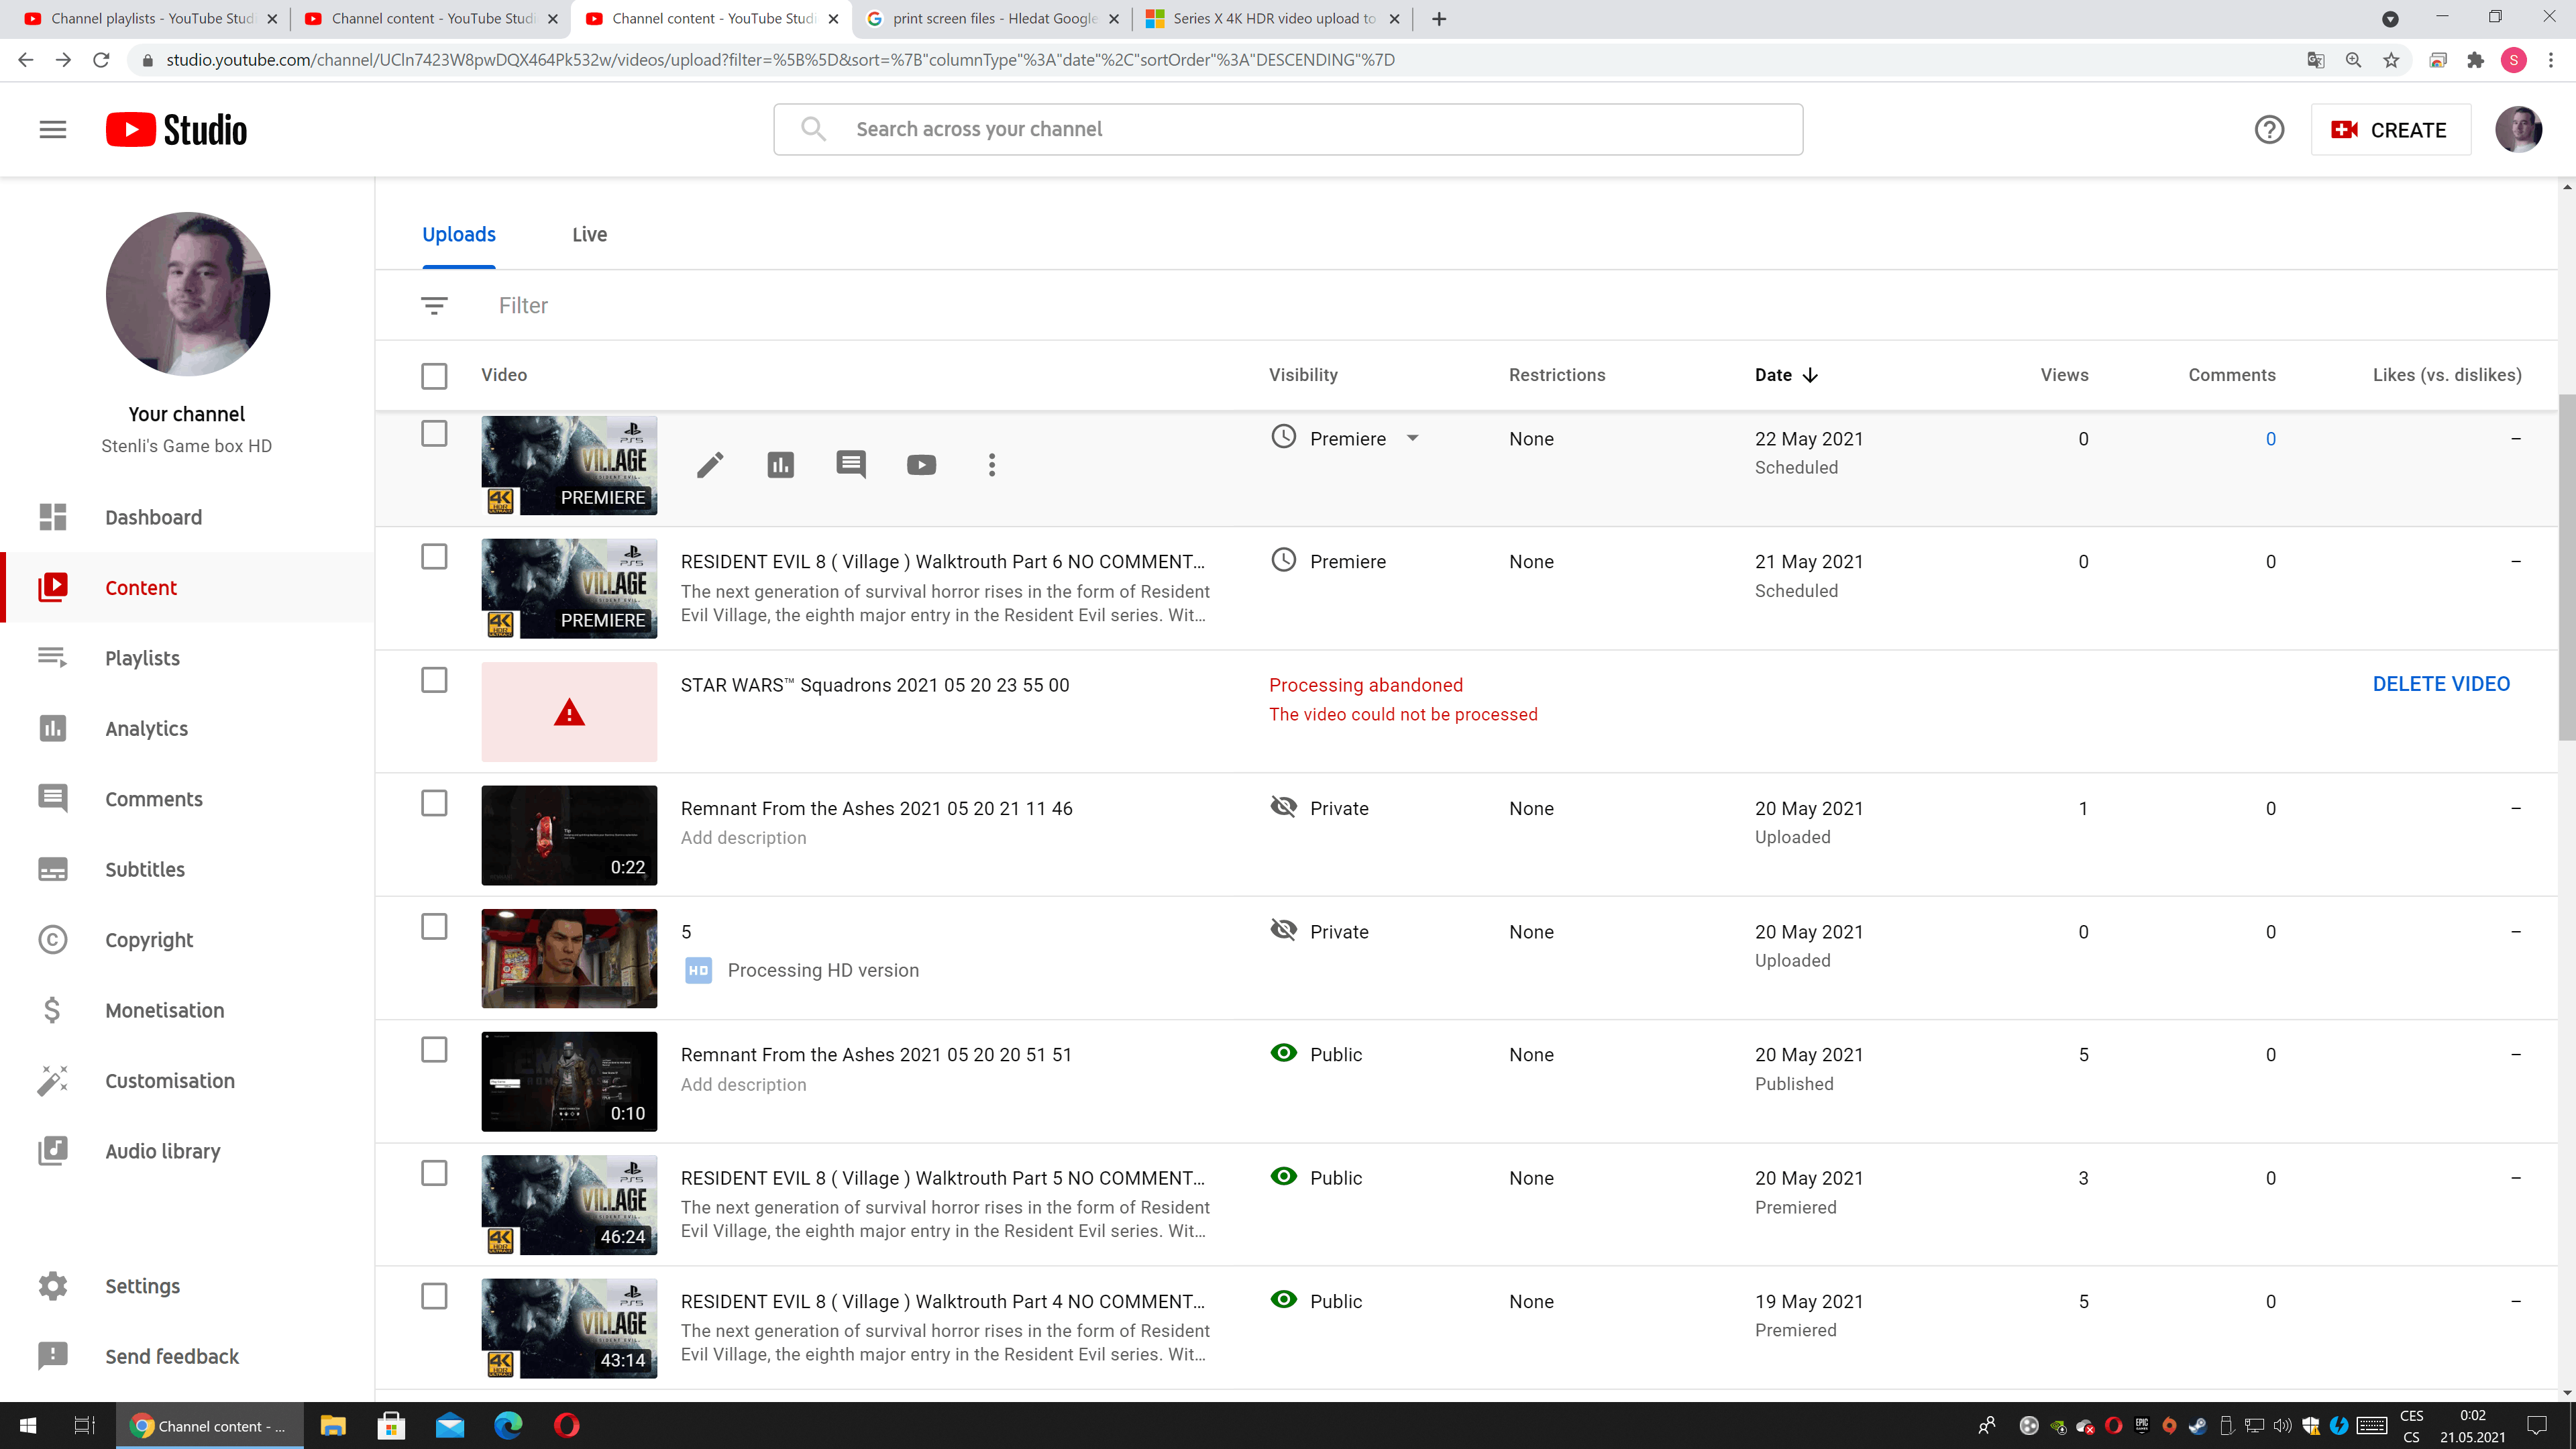Click View on YouTube icon for hovered video
The image size is (2576, 1449).
click(x=921, y=465)
